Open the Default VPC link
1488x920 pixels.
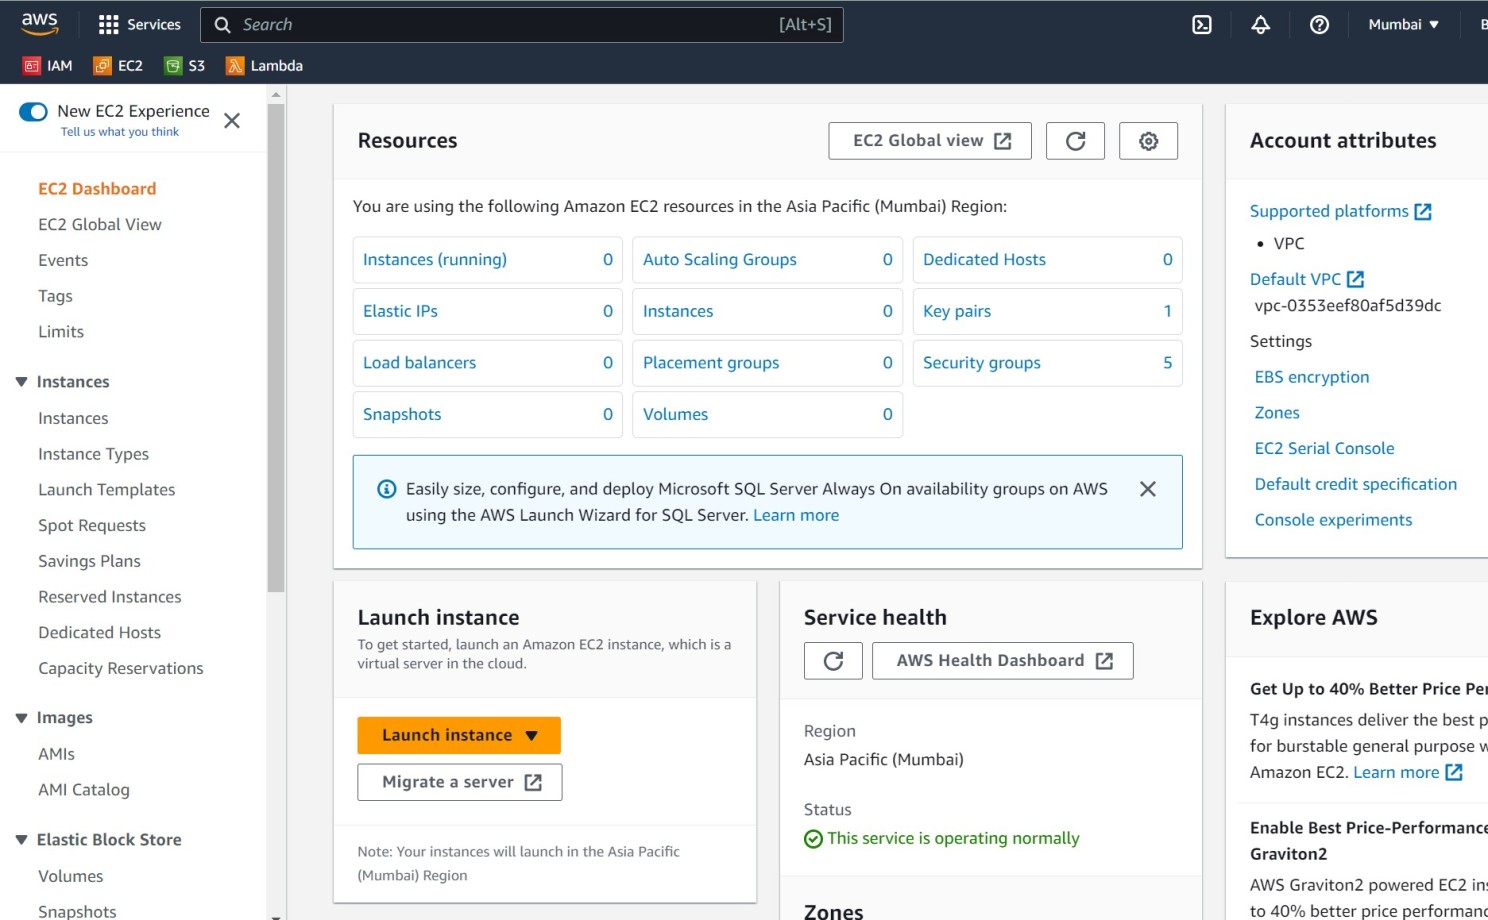point(1297,278)
